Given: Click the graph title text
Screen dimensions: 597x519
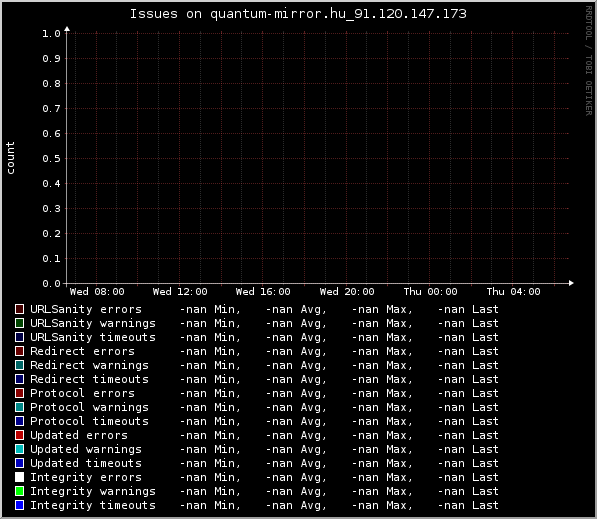Looking at the screenshot, I should (298, 14).
